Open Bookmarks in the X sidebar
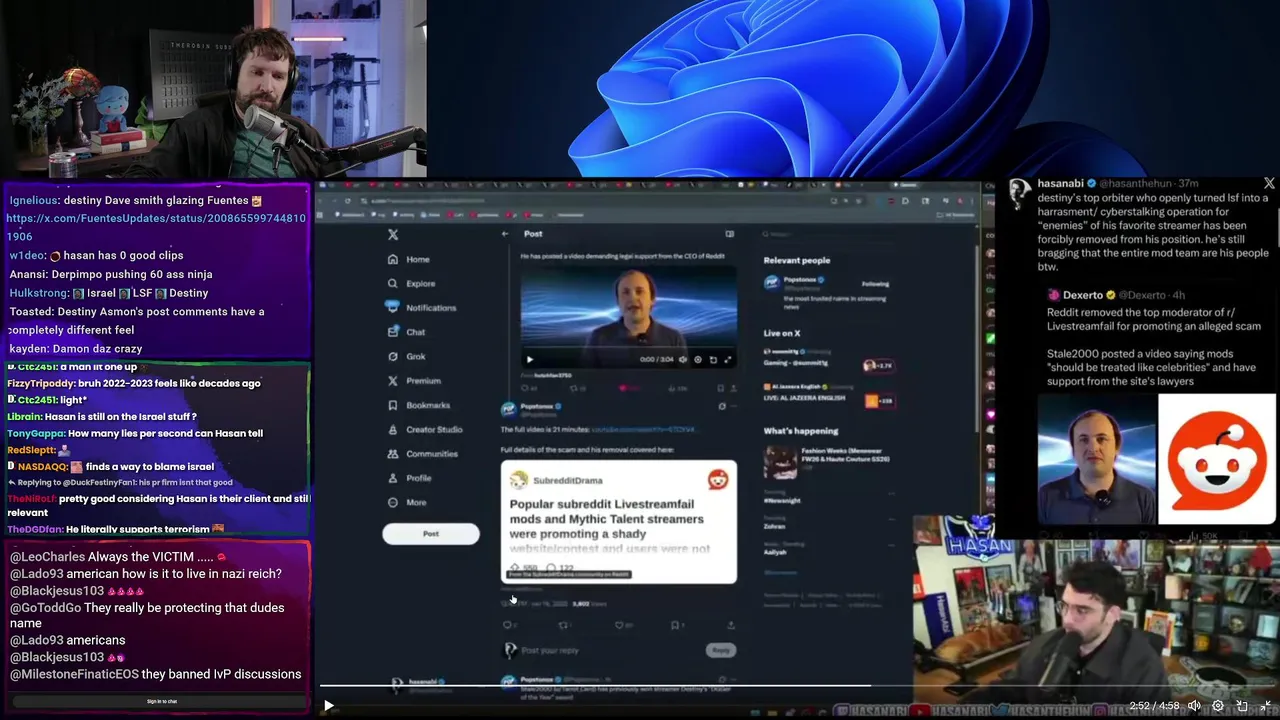Viewport: 1280px width, 720px height. (418, 405)
